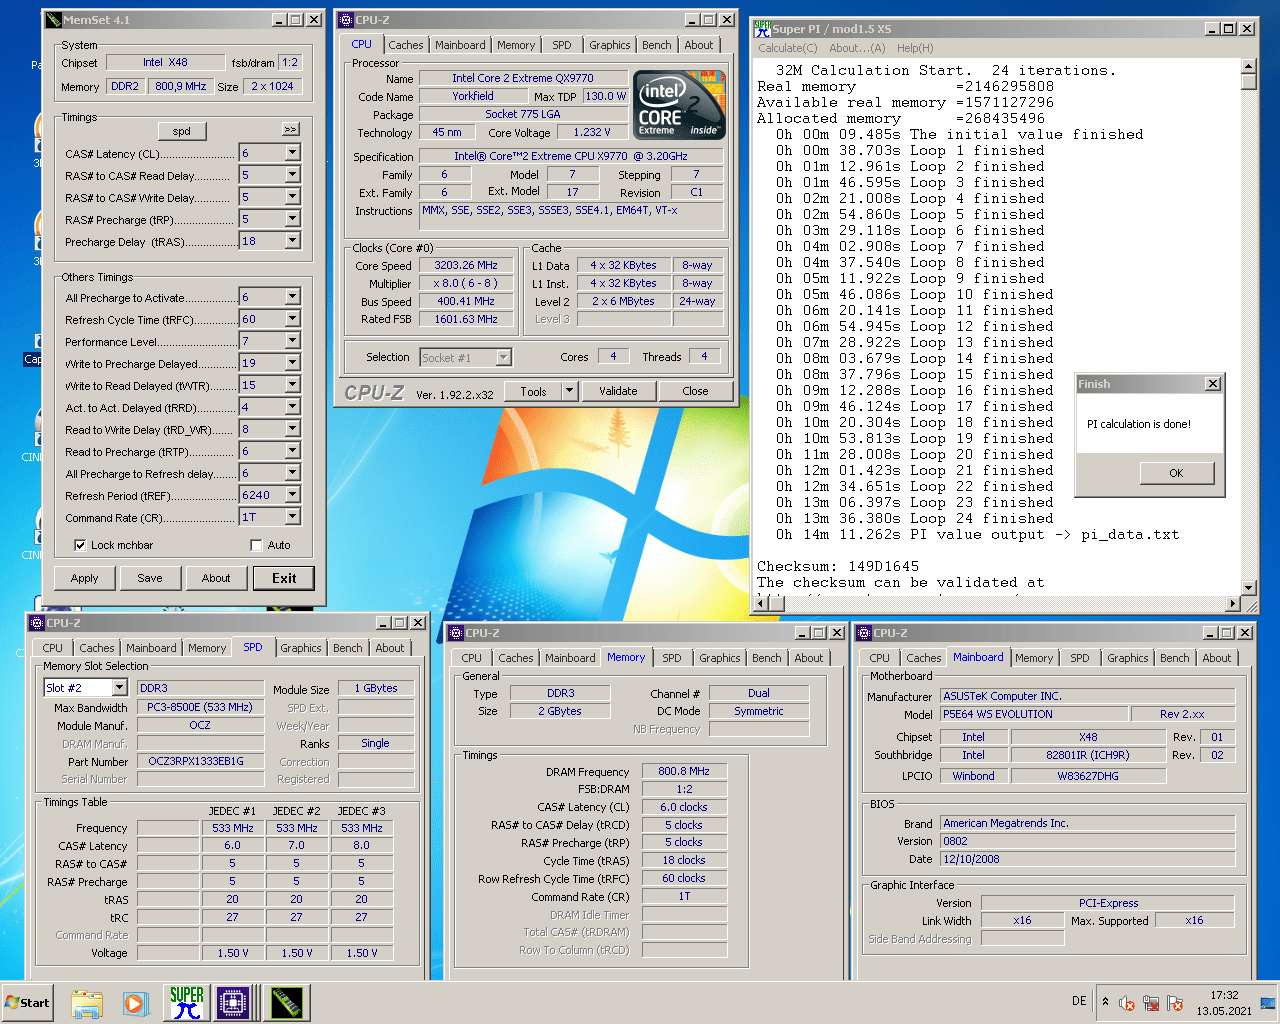Click the MemSet timings arrow >> button
Image resolution: width=1280 pixels, height=1024 pixels.
pos(291,130)
